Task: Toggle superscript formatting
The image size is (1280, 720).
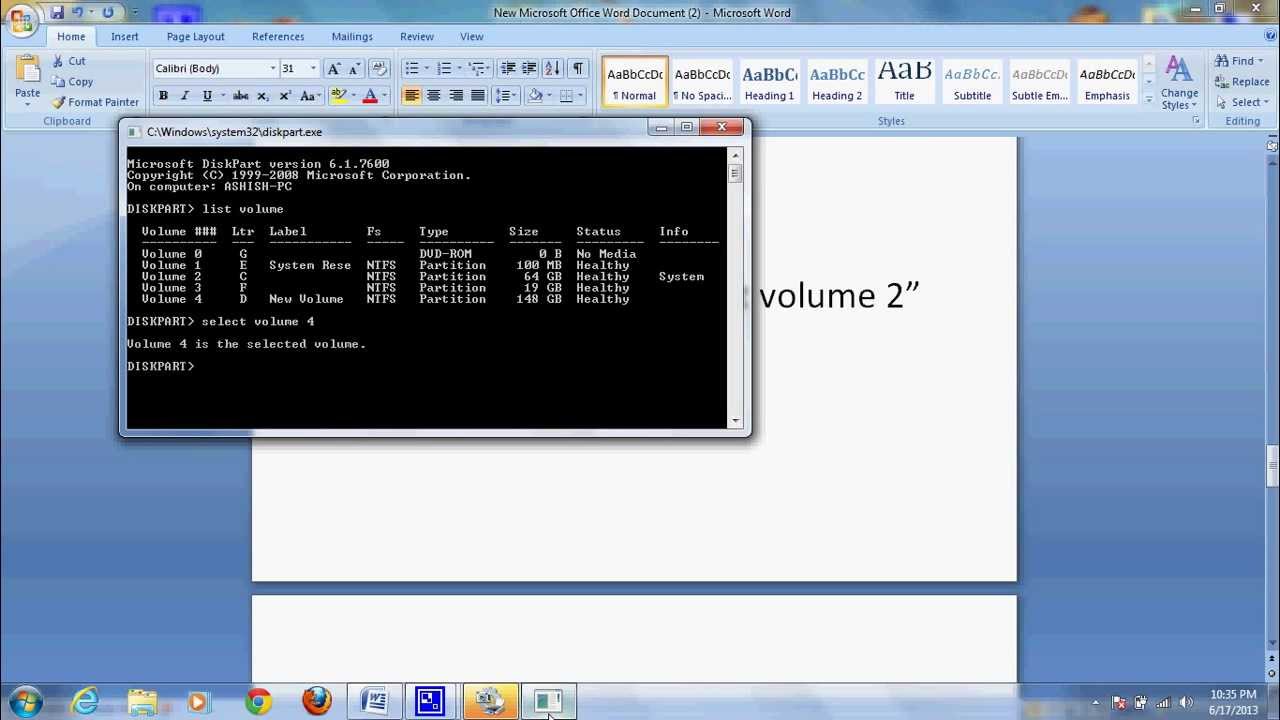Action: pyautogui.click(x=284, y=96)
